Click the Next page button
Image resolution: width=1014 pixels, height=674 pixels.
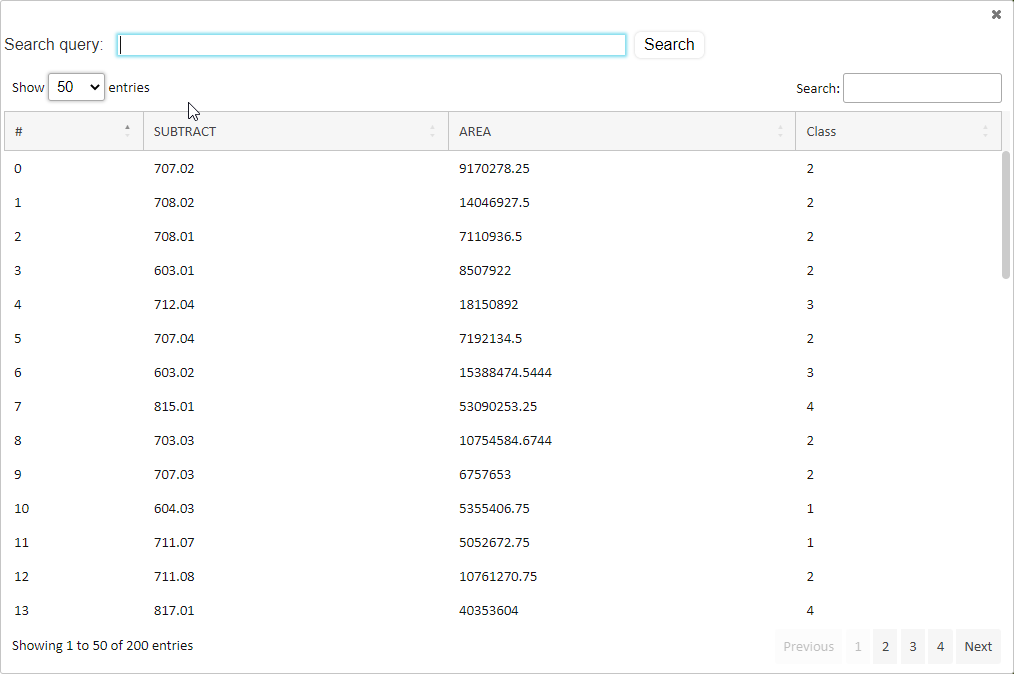pos(978,646)
